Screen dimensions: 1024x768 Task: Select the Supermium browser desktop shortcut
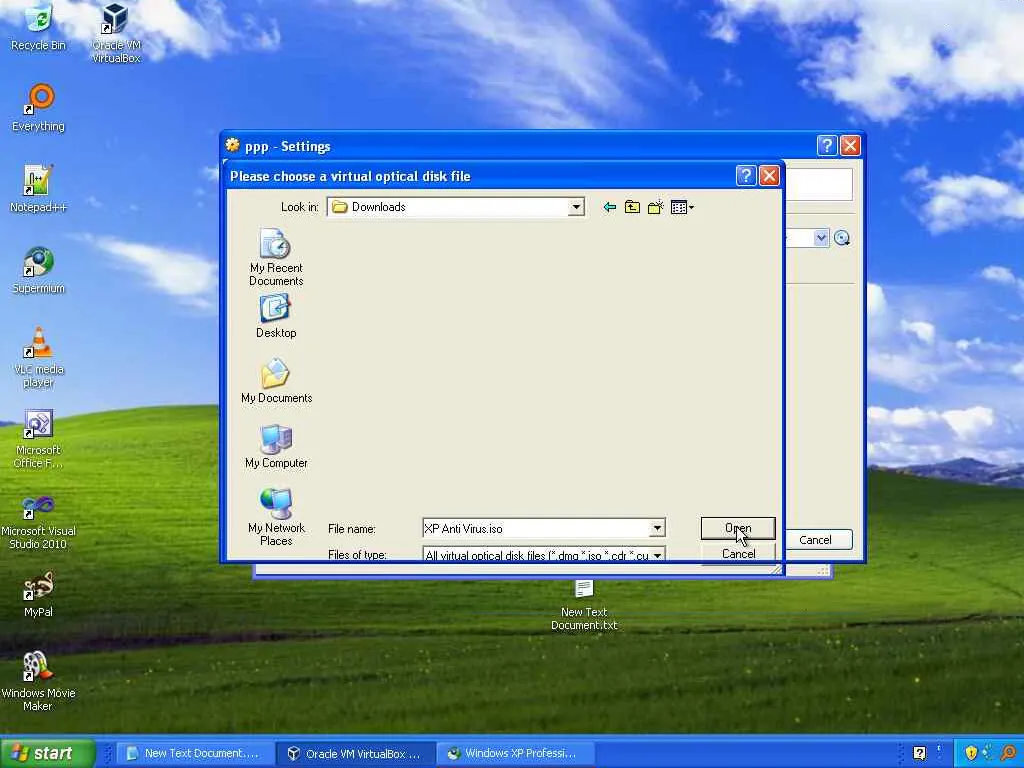click(x=39, y=270)
